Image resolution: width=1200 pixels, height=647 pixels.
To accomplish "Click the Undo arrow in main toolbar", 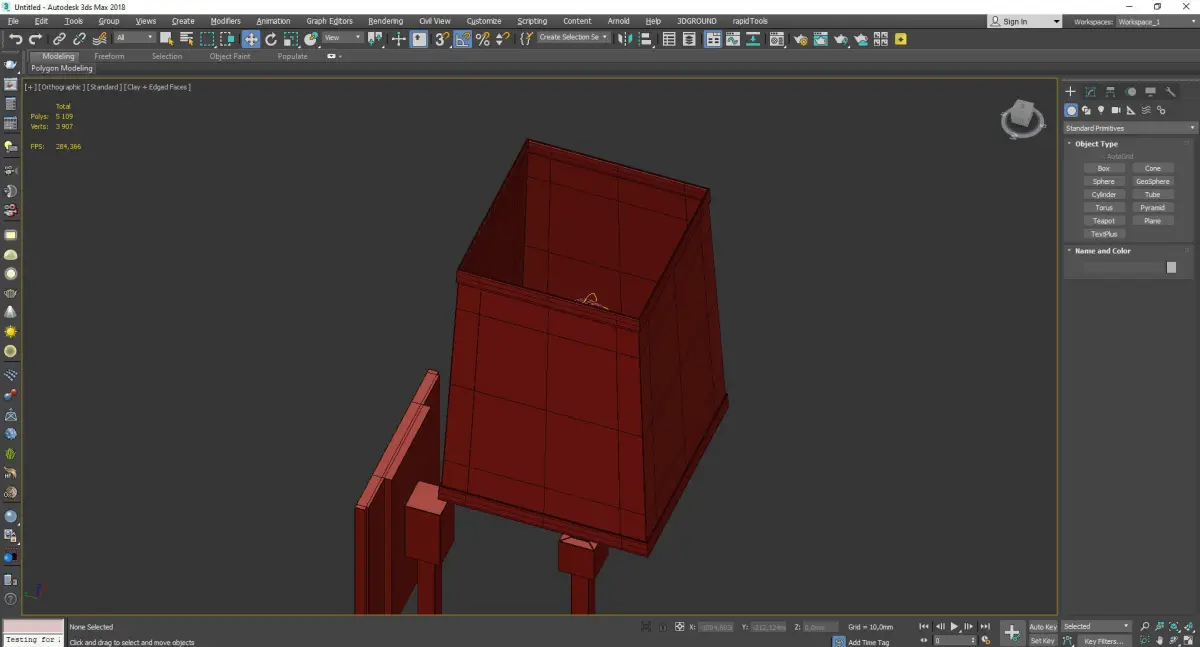I will coord(16,39).
